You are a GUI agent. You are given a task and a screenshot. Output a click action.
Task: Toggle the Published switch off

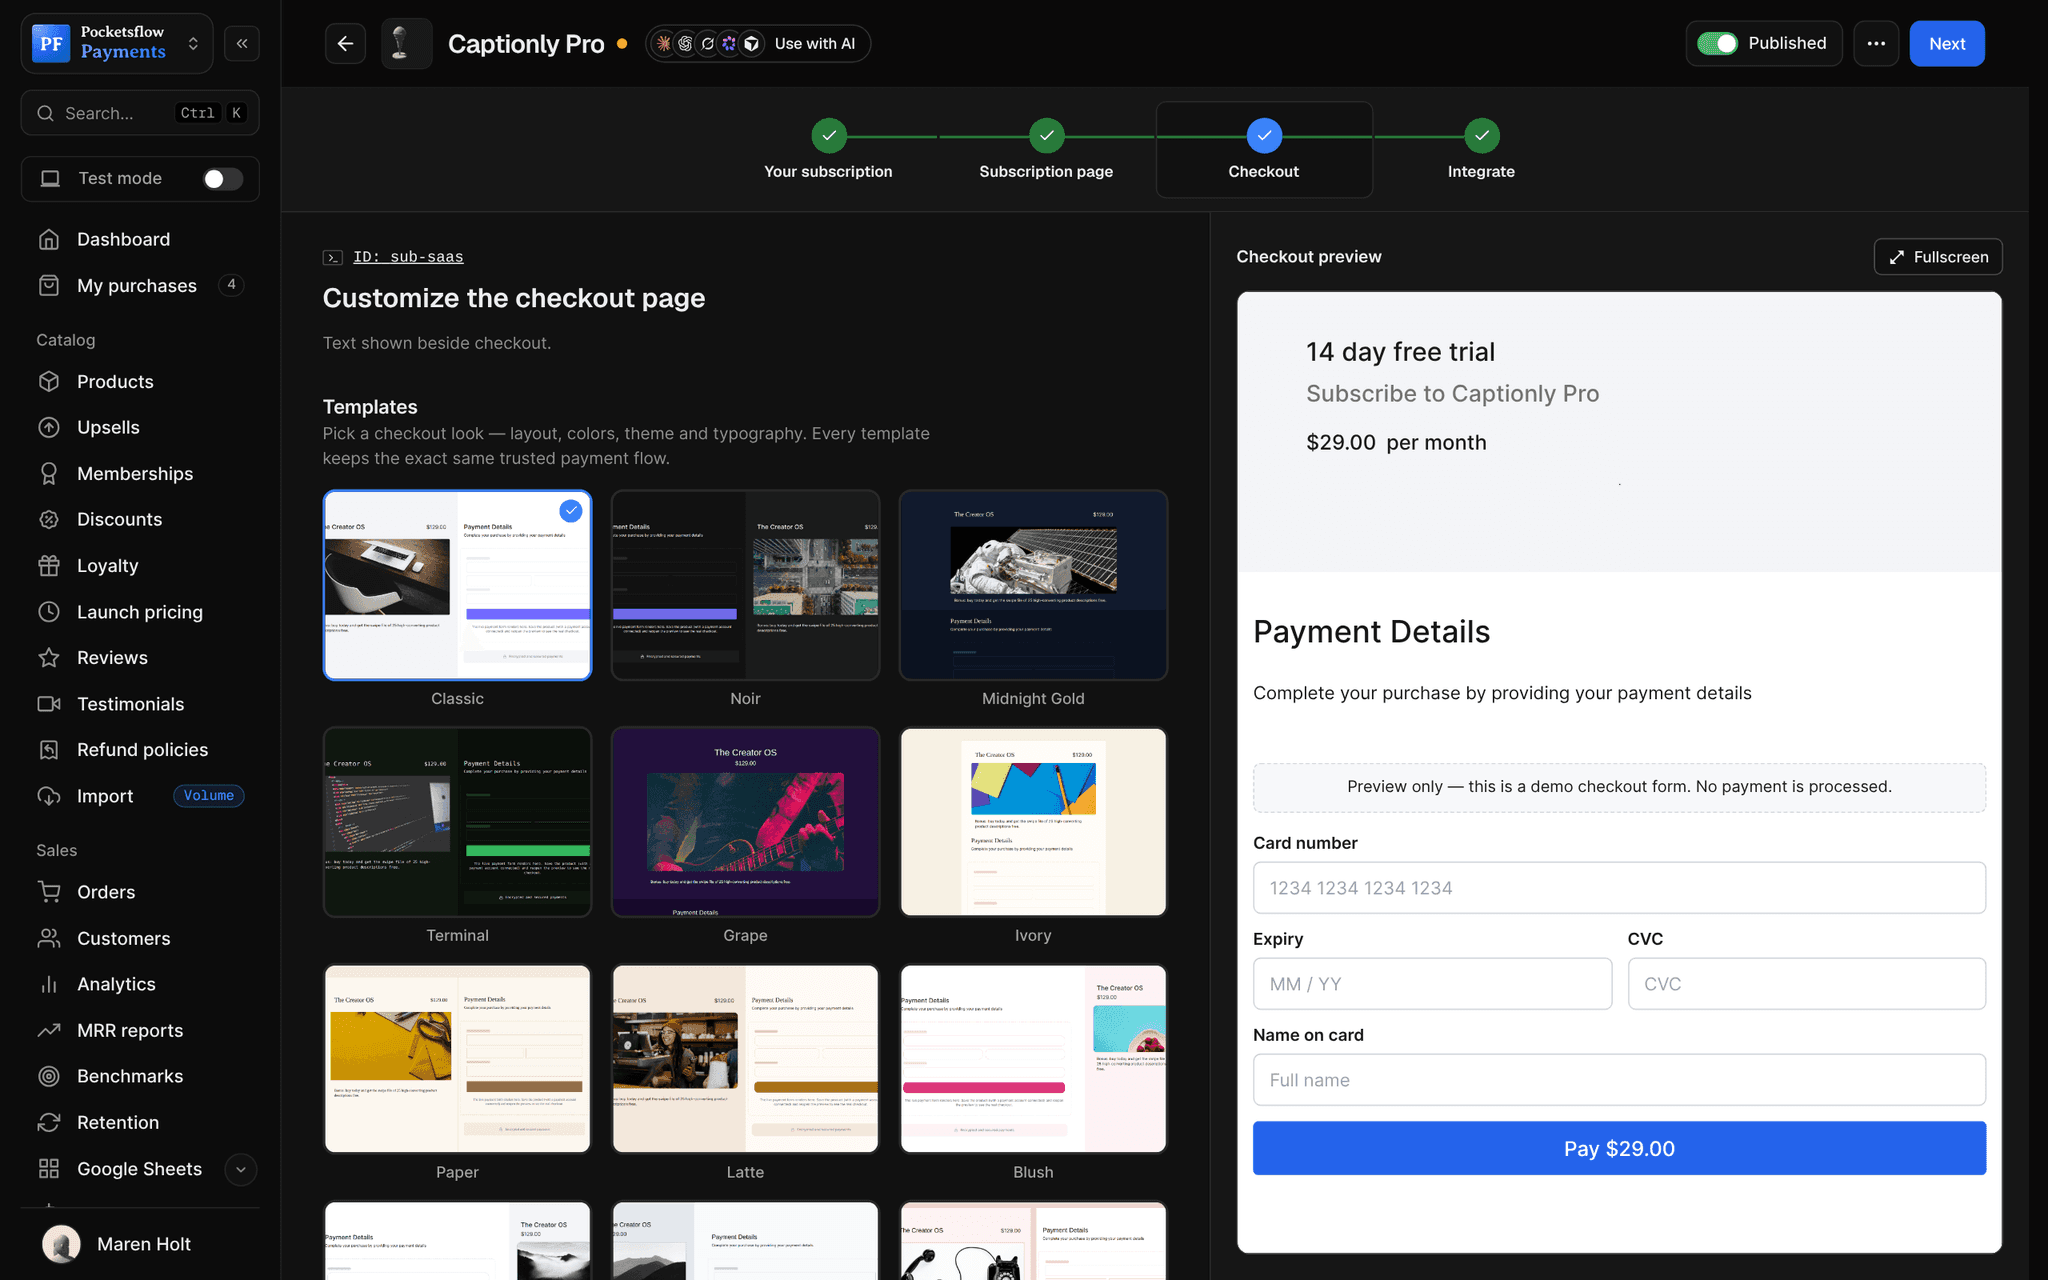tap(1717, 43)
